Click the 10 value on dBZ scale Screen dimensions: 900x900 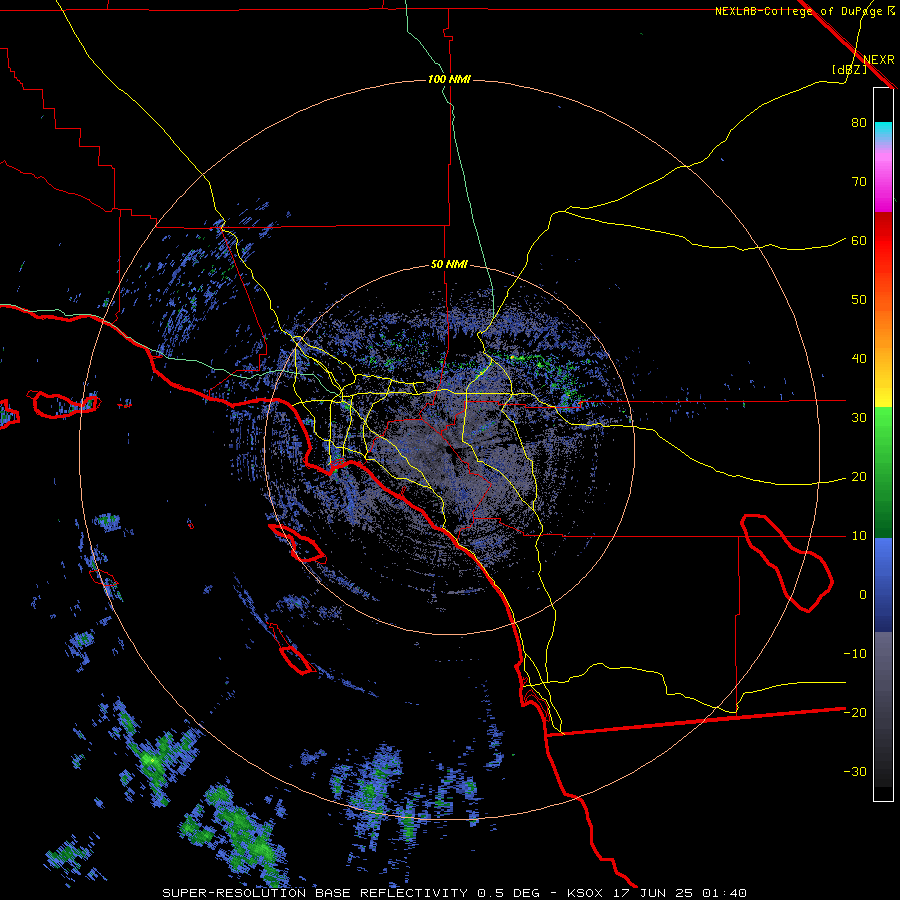pos(859,536)
